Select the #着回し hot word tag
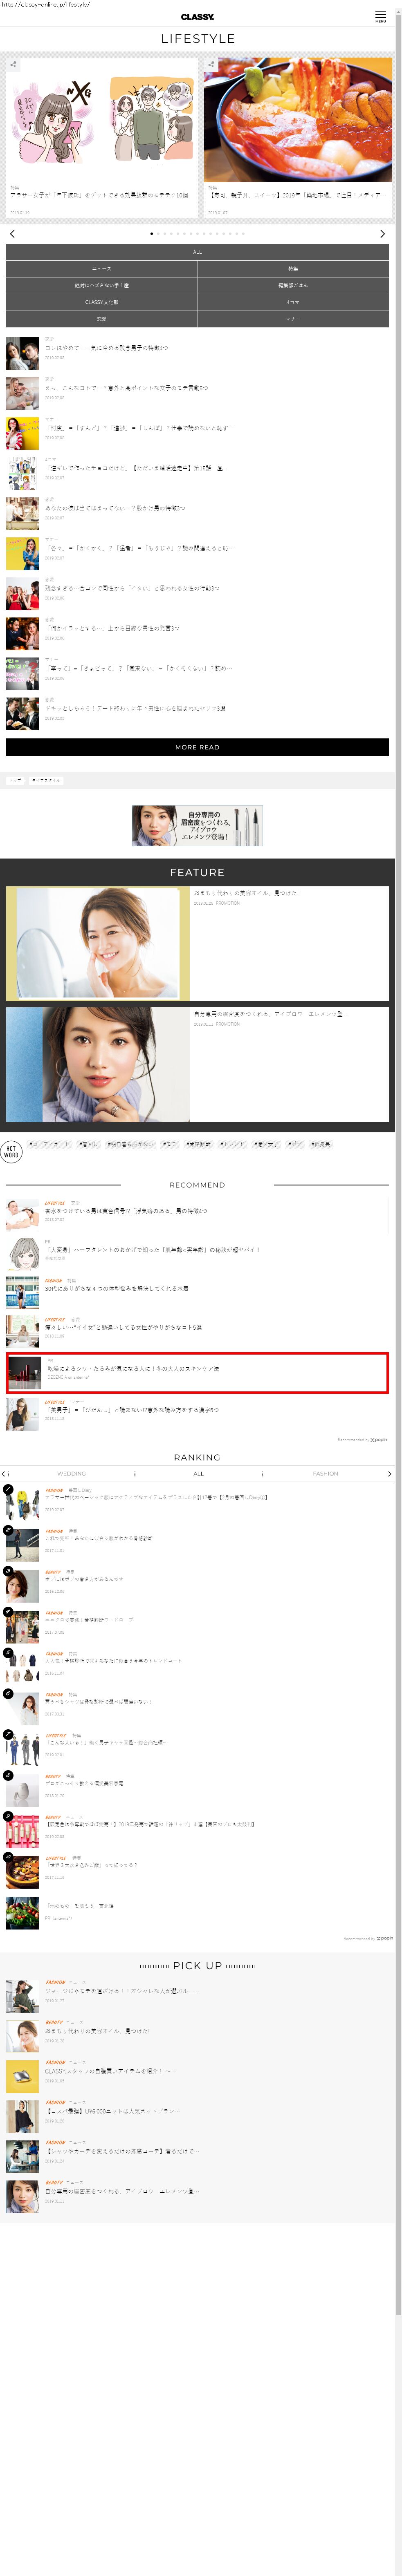 (89, 1144)
